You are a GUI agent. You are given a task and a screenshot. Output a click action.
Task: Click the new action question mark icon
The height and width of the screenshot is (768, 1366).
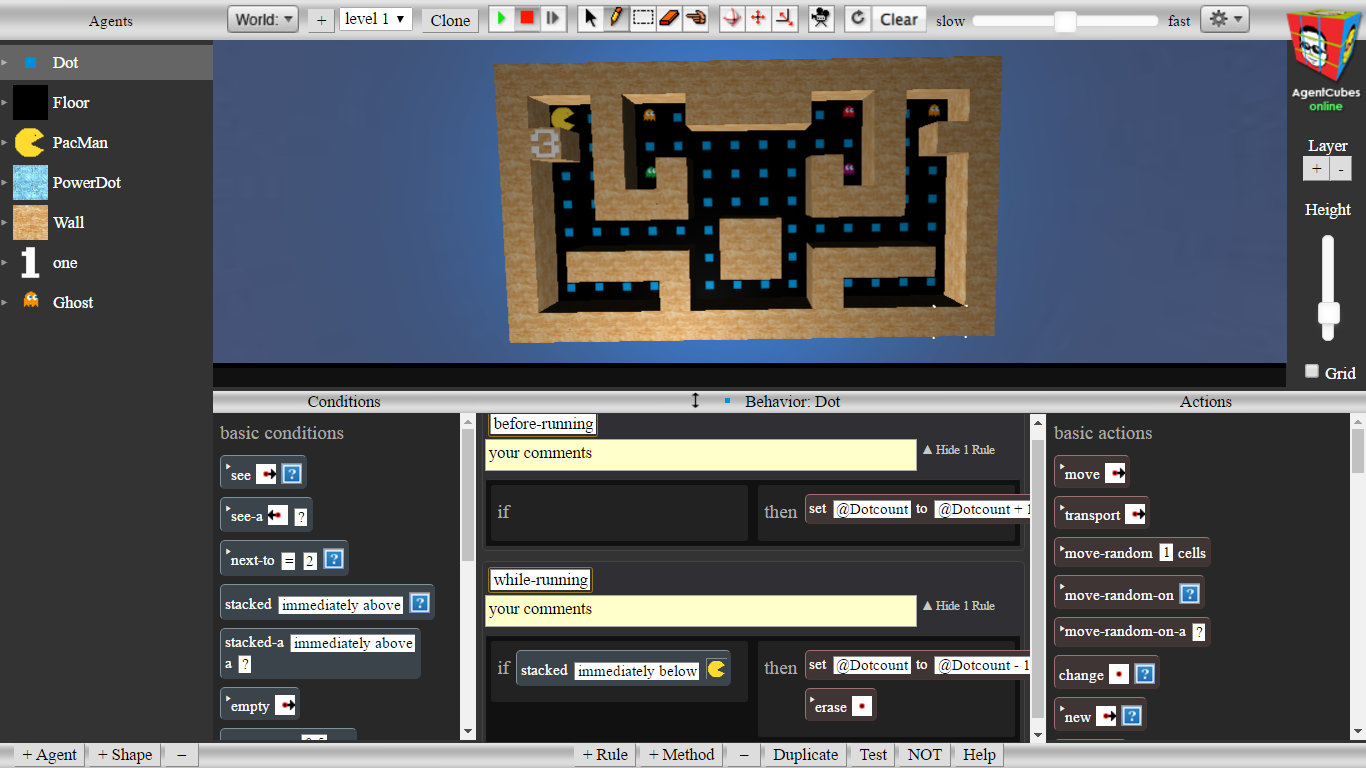click(1131, 716)
